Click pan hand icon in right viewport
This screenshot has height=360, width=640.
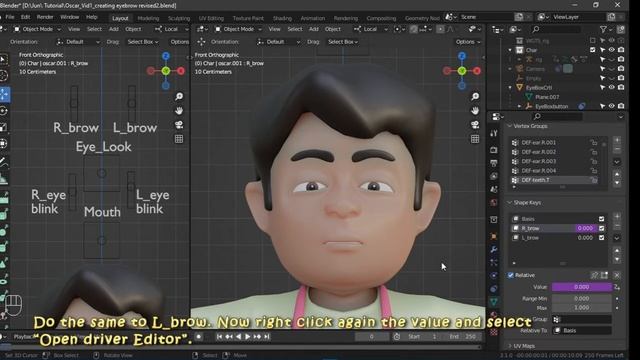click(x=475, y=111)
